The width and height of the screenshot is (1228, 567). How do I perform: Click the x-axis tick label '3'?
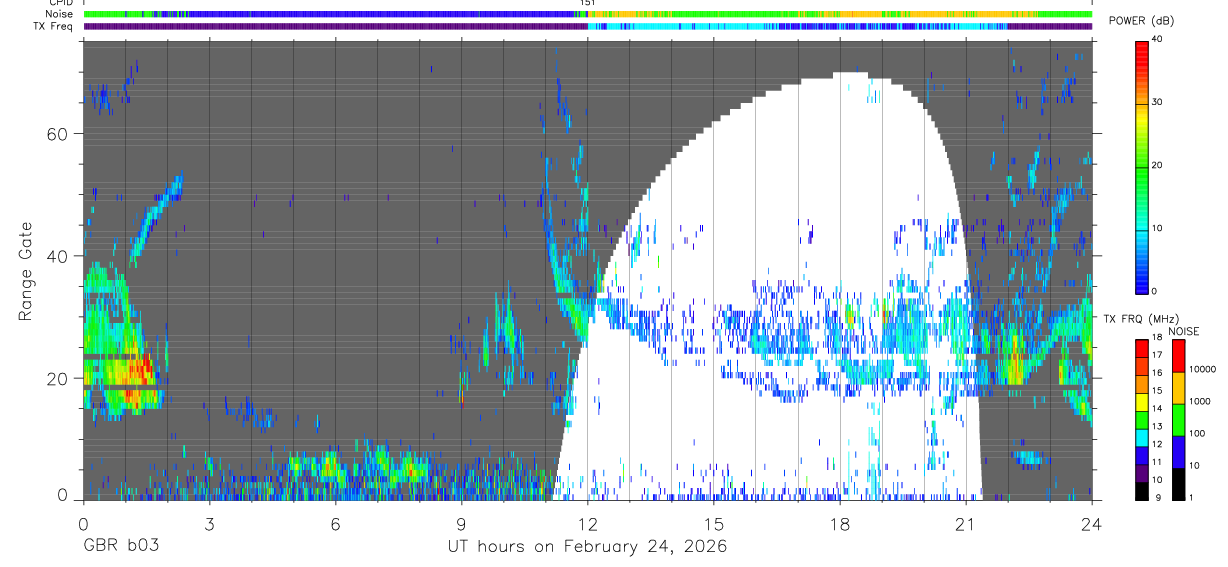[209, 524]
